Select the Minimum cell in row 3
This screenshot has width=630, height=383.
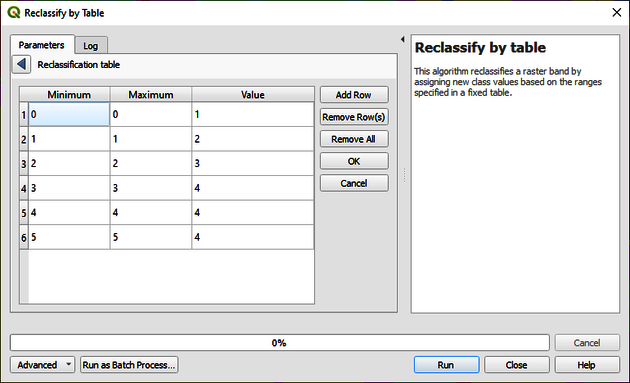point(69,164)
